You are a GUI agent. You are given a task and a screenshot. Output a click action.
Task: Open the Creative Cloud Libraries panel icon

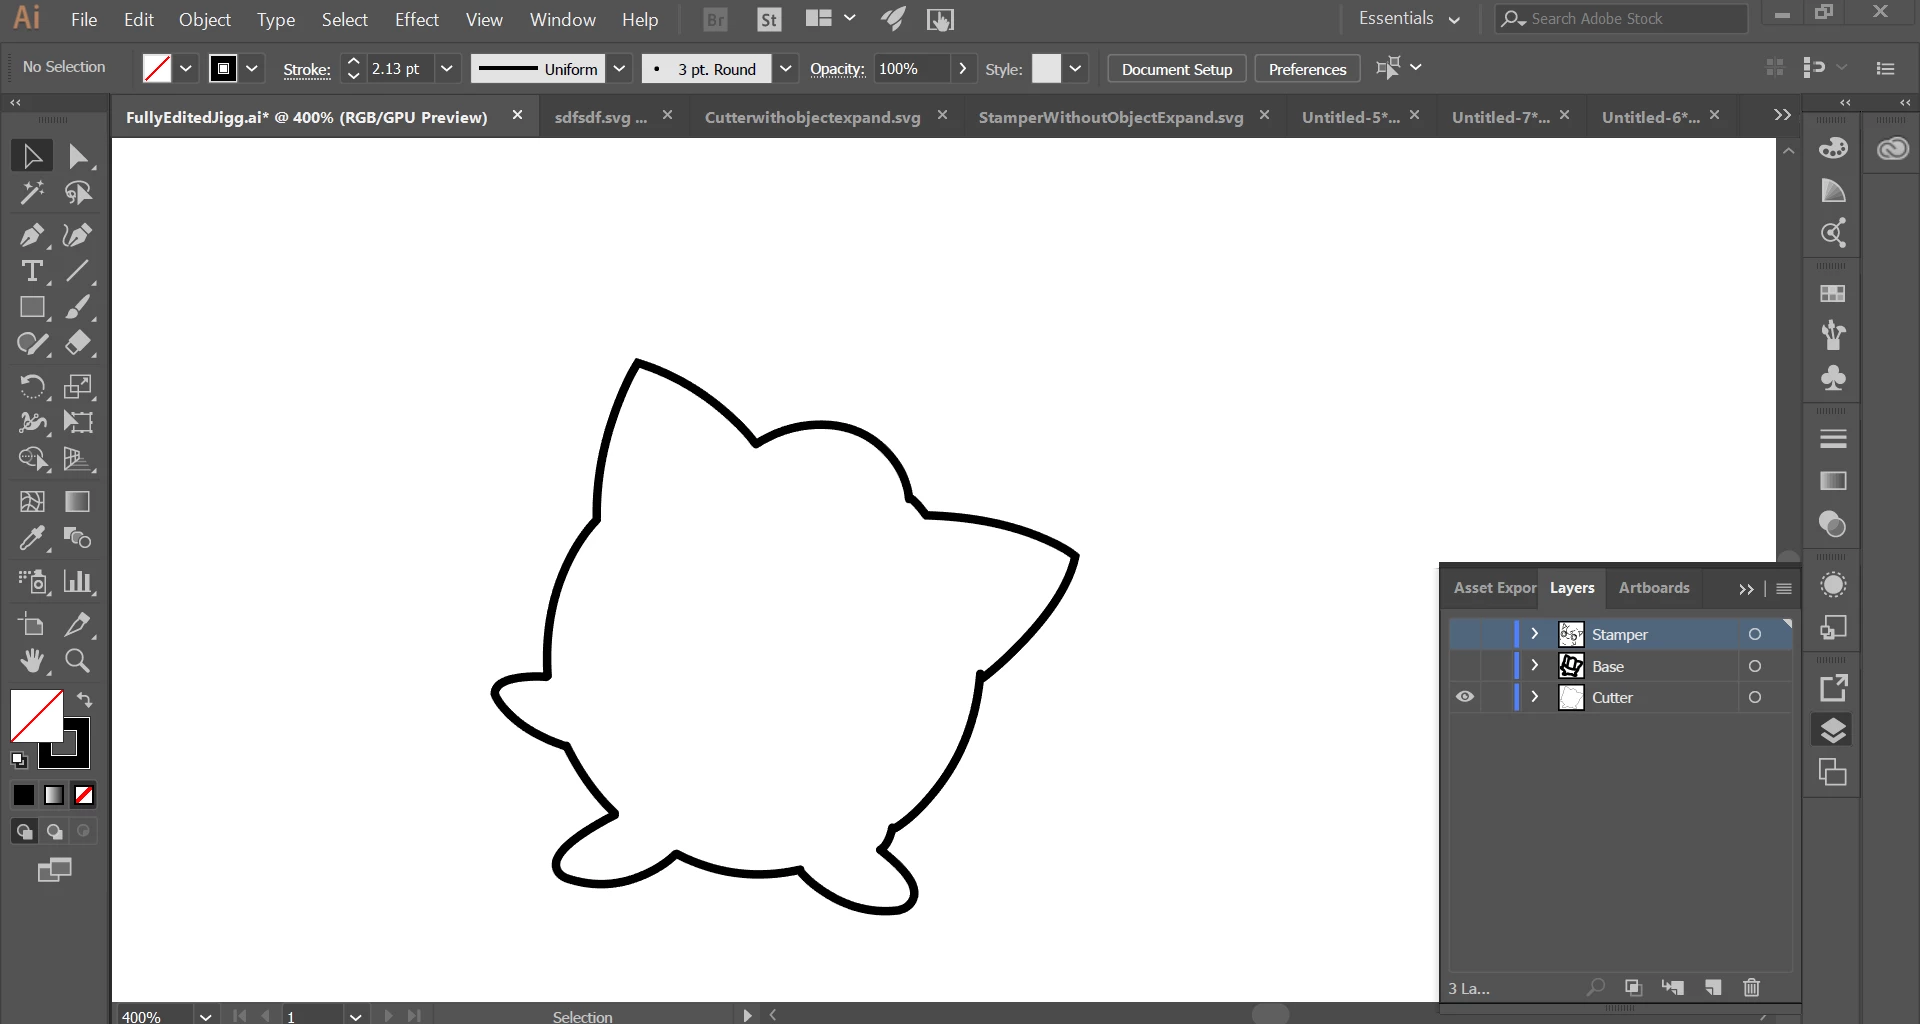pos(1893,149)
